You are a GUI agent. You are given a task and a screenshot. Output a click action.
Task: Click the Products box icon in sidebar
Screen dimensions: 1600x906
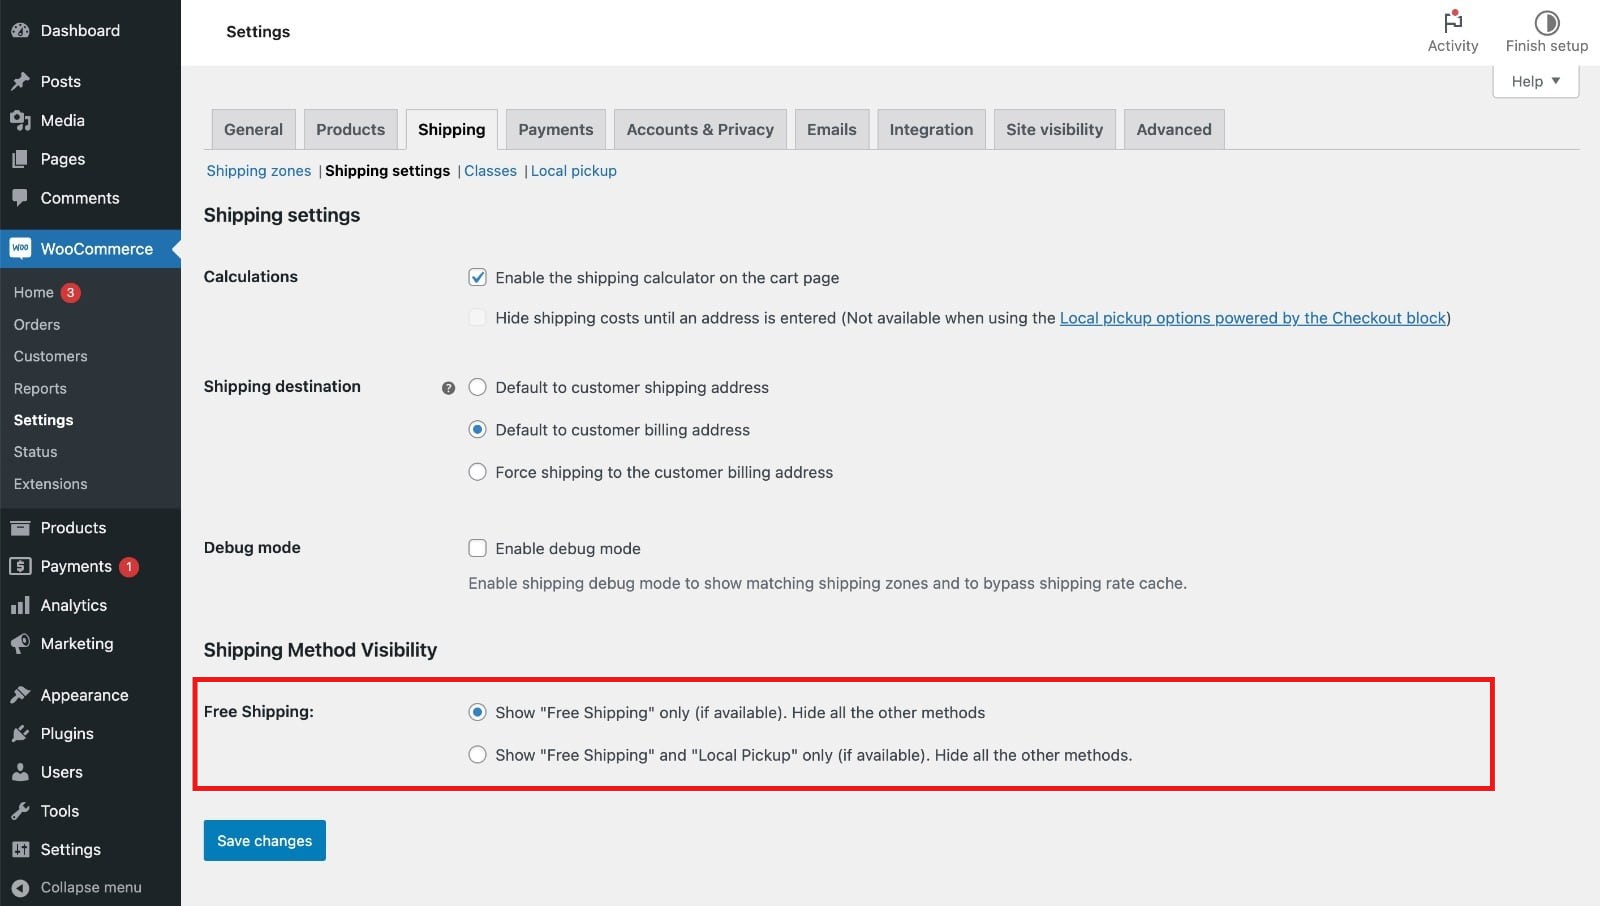click(20, 528)
